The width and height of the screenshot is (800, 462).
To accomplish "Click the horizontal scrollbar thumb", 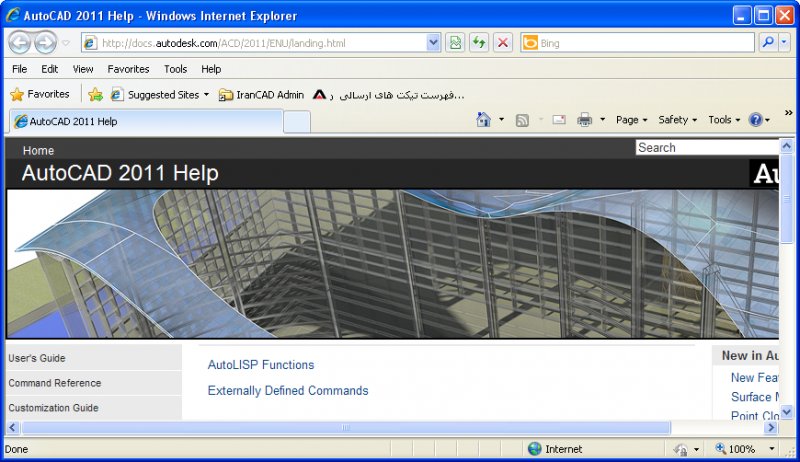I will tap(346, 427).
